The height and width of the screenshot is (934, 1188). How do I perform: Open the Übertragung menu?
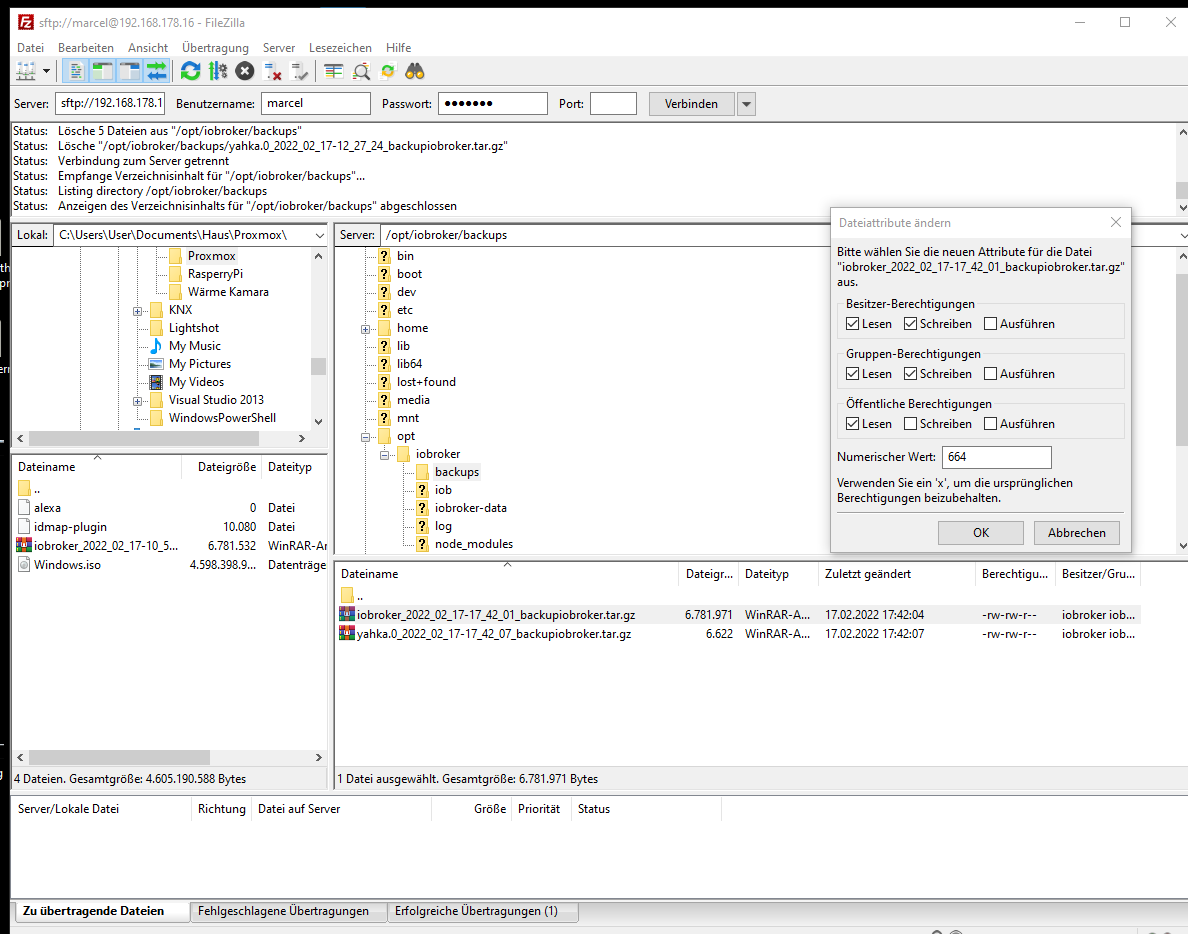click(215, 48)
